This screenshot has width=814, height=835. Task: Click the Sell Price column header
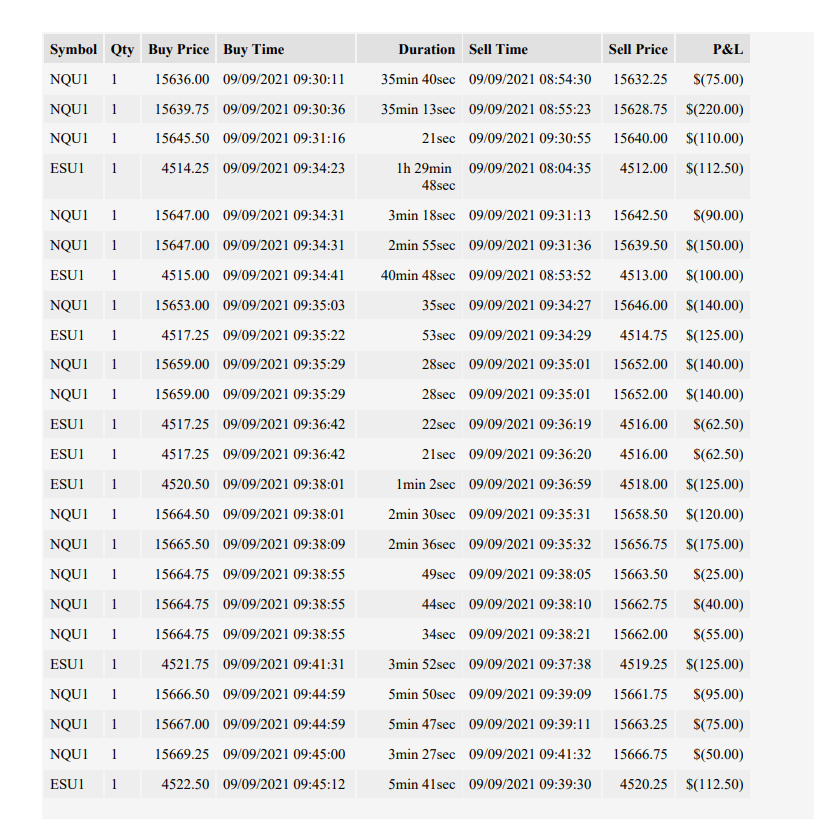coord(638,49)
